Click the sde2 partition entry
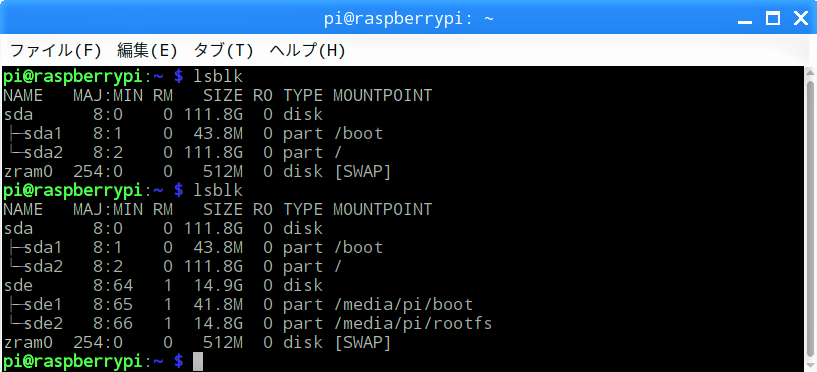817x372 pixels. [x=43, y=324]
